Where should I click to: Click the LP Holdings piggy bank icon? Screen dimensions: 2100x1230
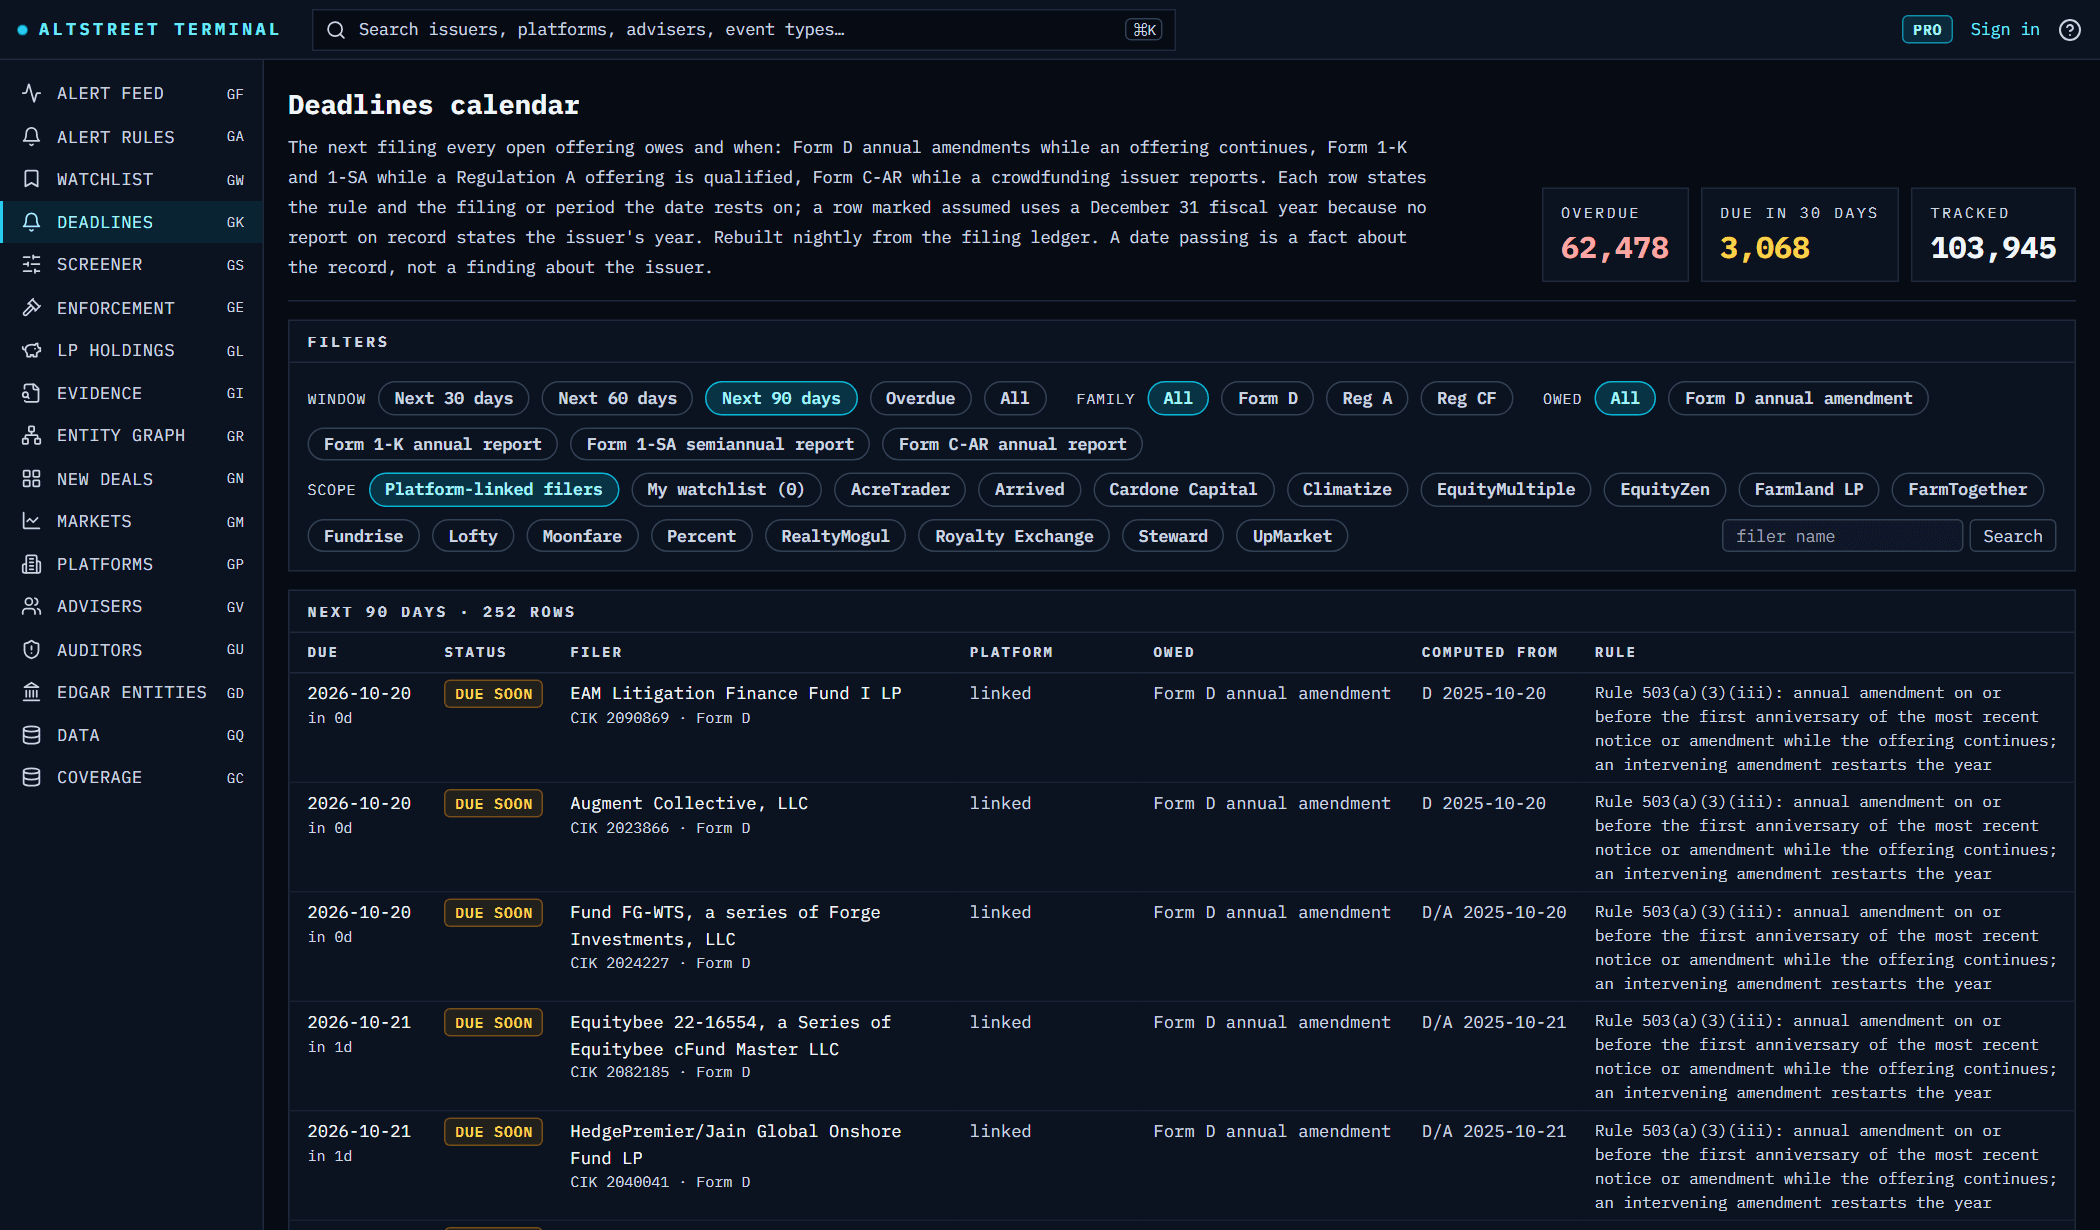31,350
